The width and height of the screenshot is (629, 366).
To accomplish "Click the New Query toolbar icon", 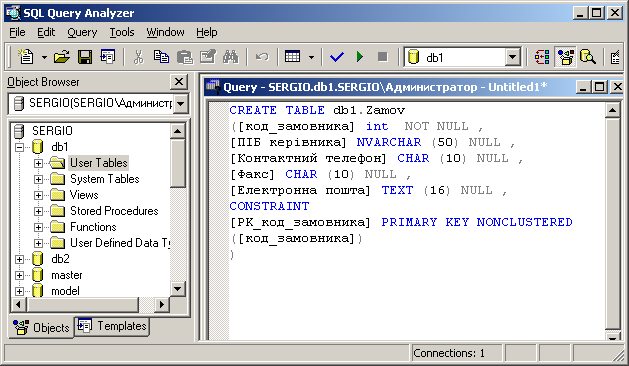I will click(26, 57).
